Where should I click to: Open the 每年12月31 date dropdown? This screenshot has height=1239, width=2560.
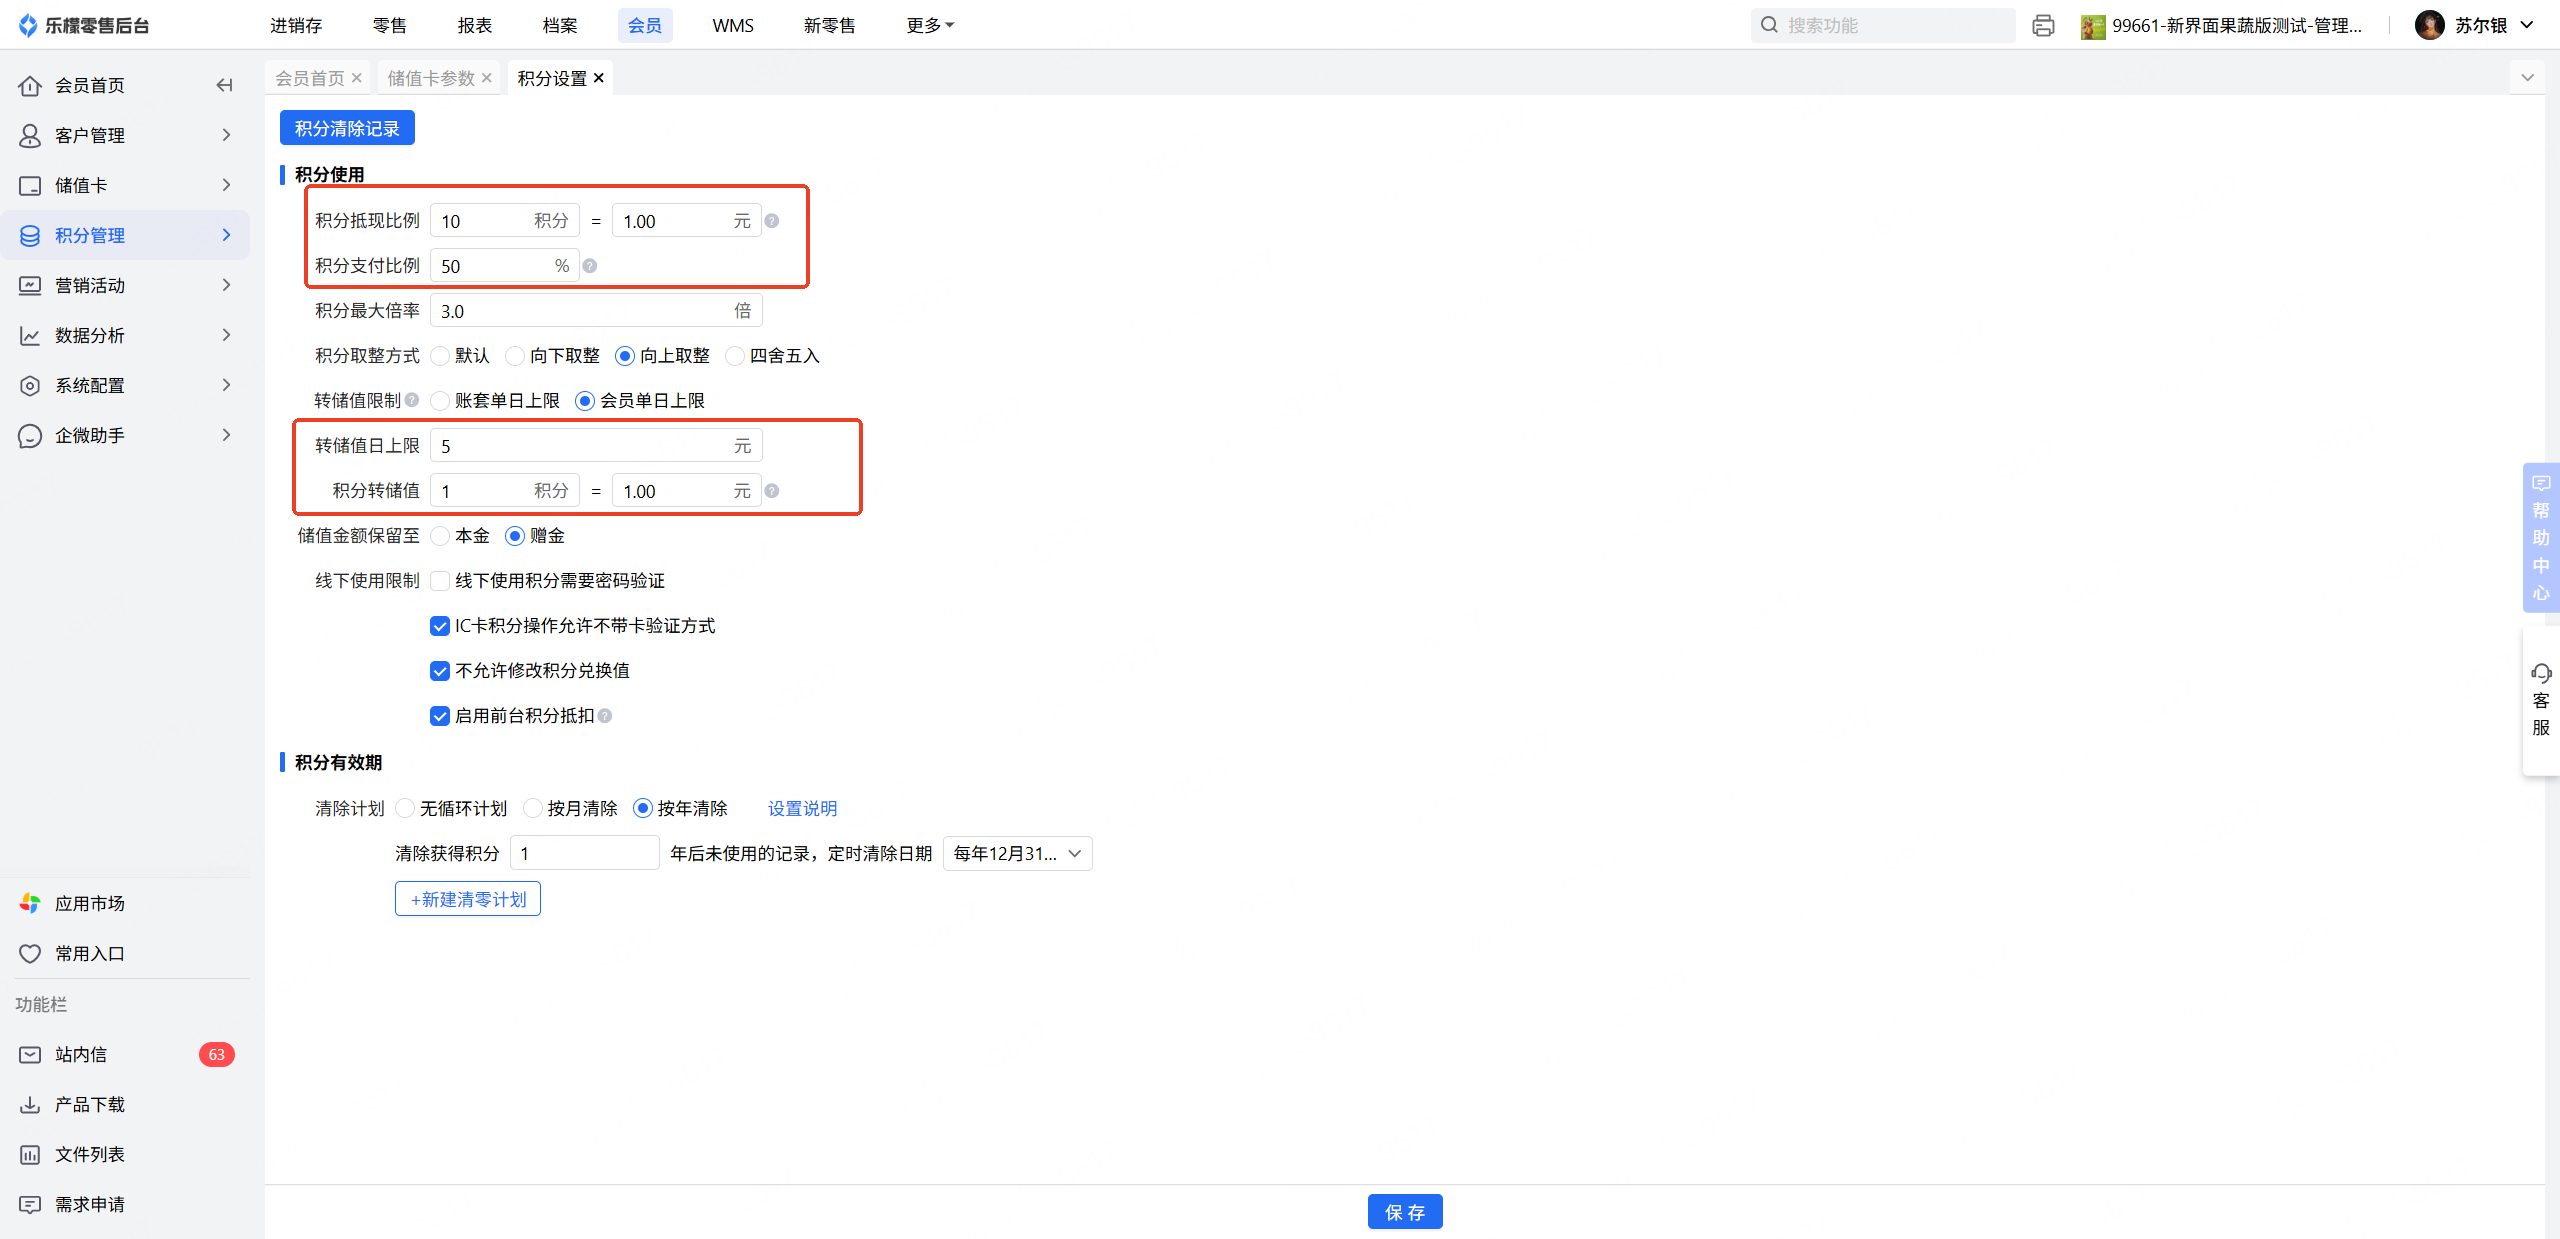click(x=1017, y=853)
